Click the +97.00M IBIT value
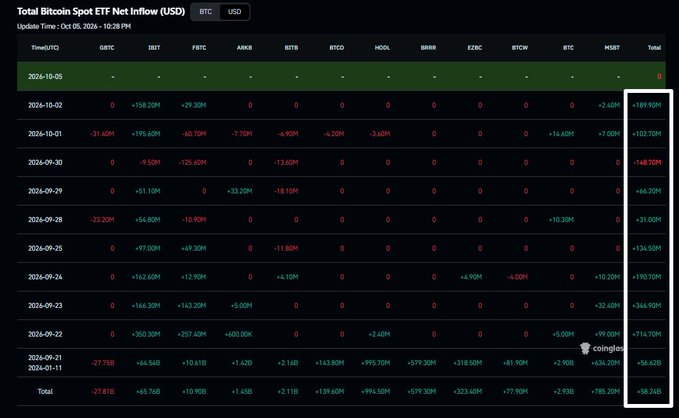This screenshot has width=679, height=418. tap(148, 248)
